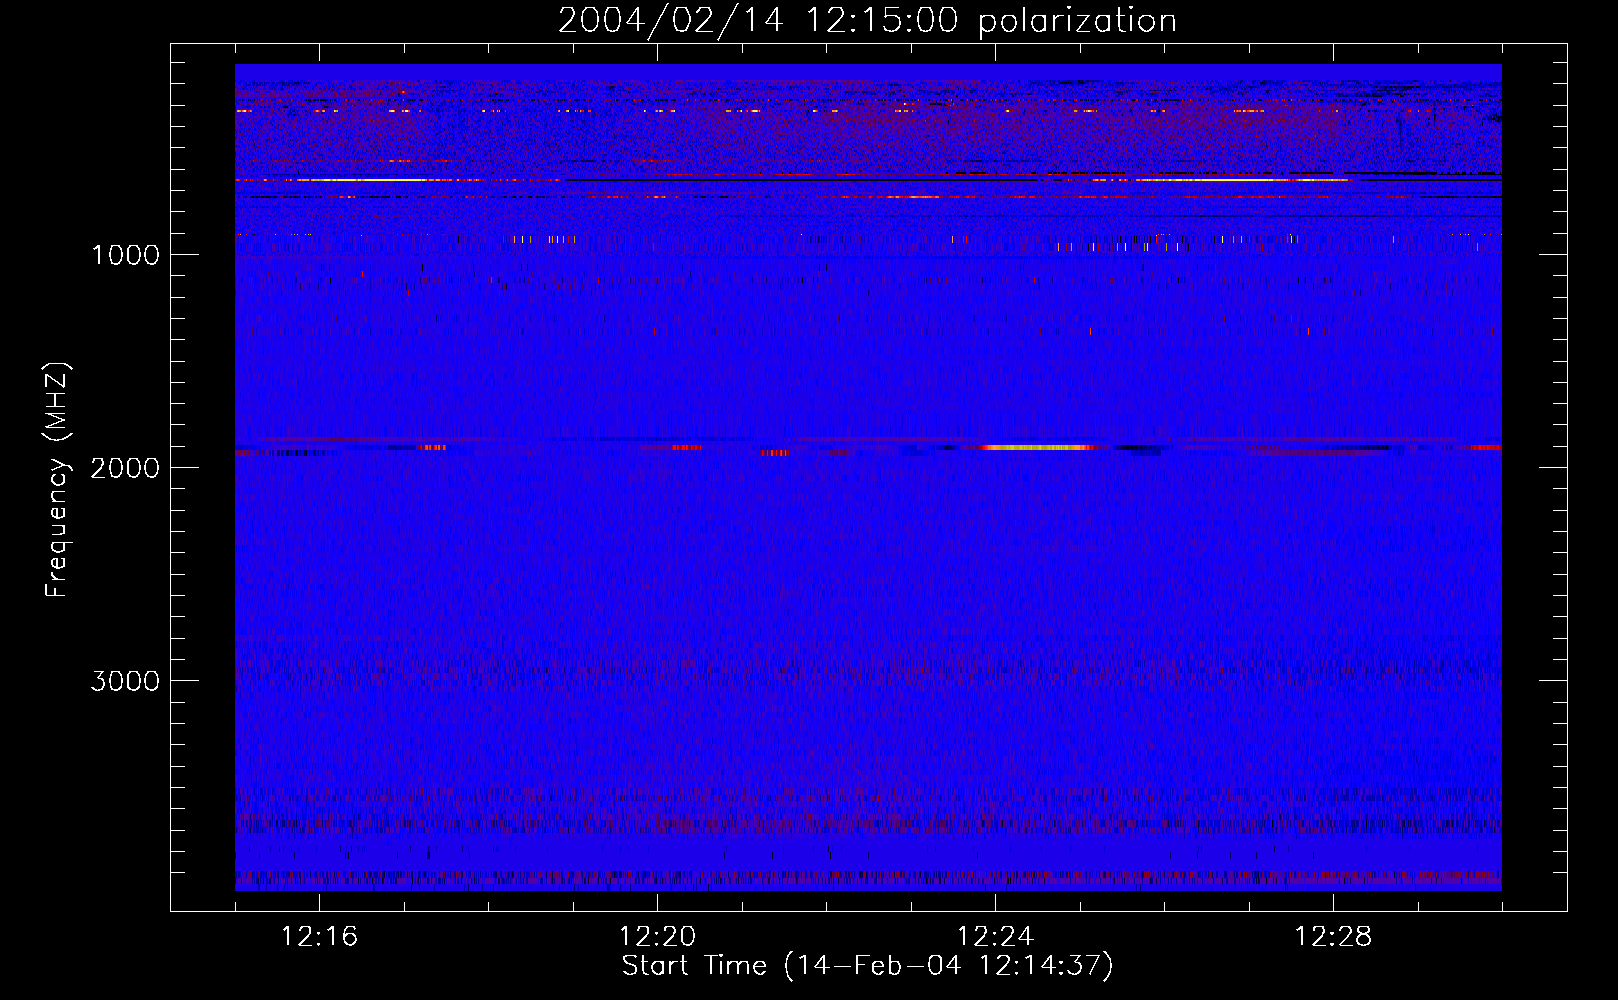The image size is (1618, 1000).
Task: Click the bright yellow burst near 1900 MHz
Action: 1037,448
